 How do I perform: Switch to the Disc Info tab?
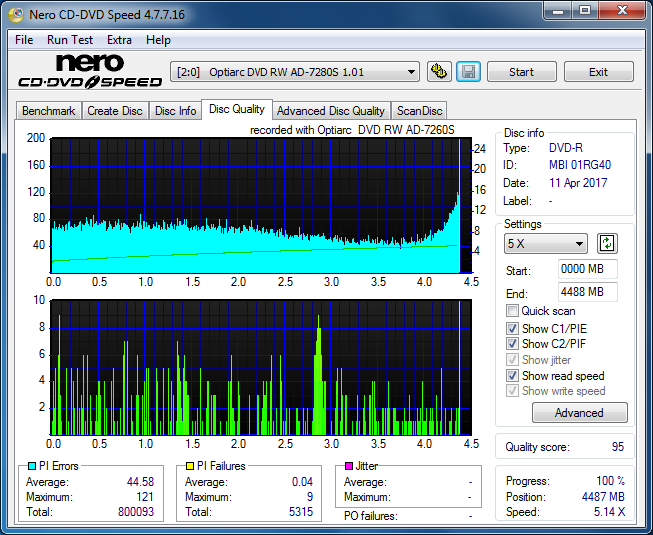point(175,111)
